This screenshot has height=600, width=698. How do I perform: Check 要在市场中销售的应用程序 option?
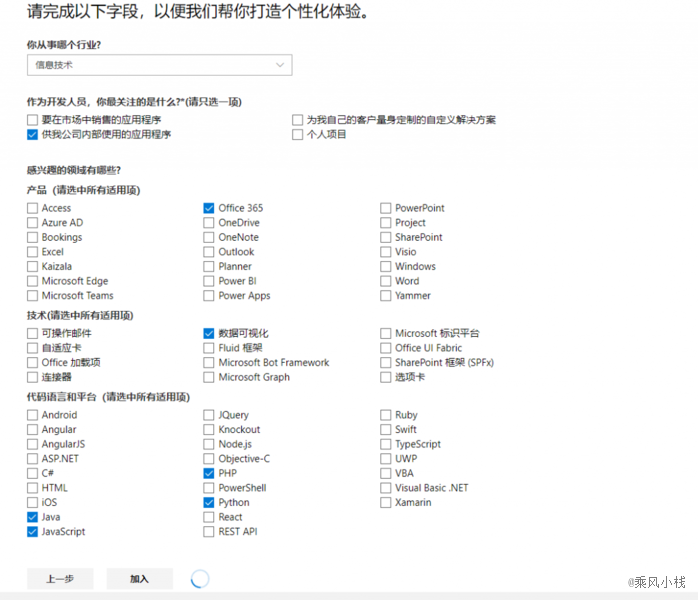coord(32,120)
